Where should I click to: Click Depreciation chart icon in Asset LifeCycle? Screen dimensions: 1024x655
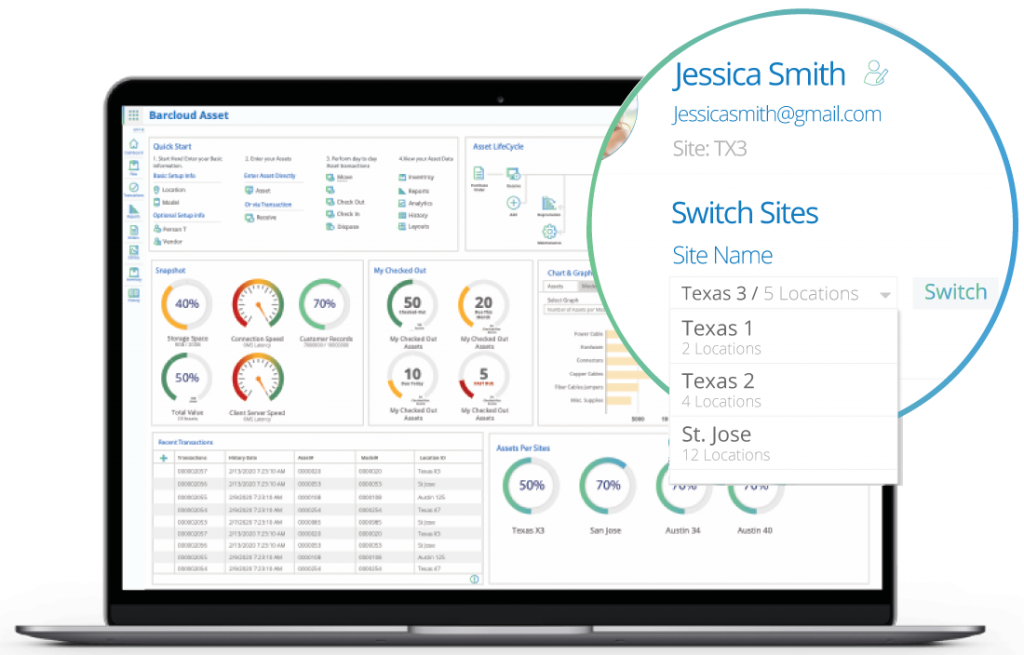click(549, 203)
